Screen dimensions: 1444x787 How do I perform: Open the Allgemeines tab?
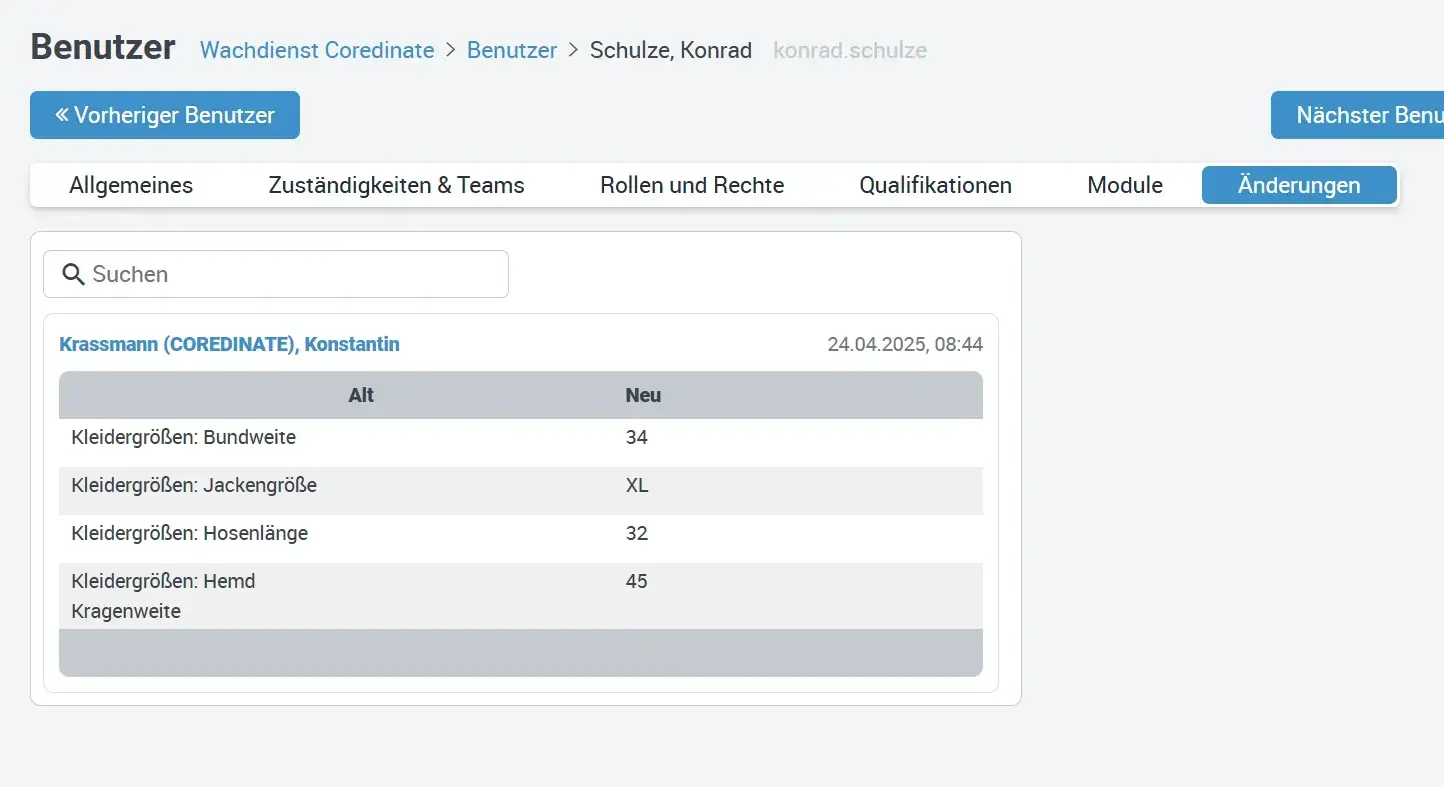click(131, 185)
